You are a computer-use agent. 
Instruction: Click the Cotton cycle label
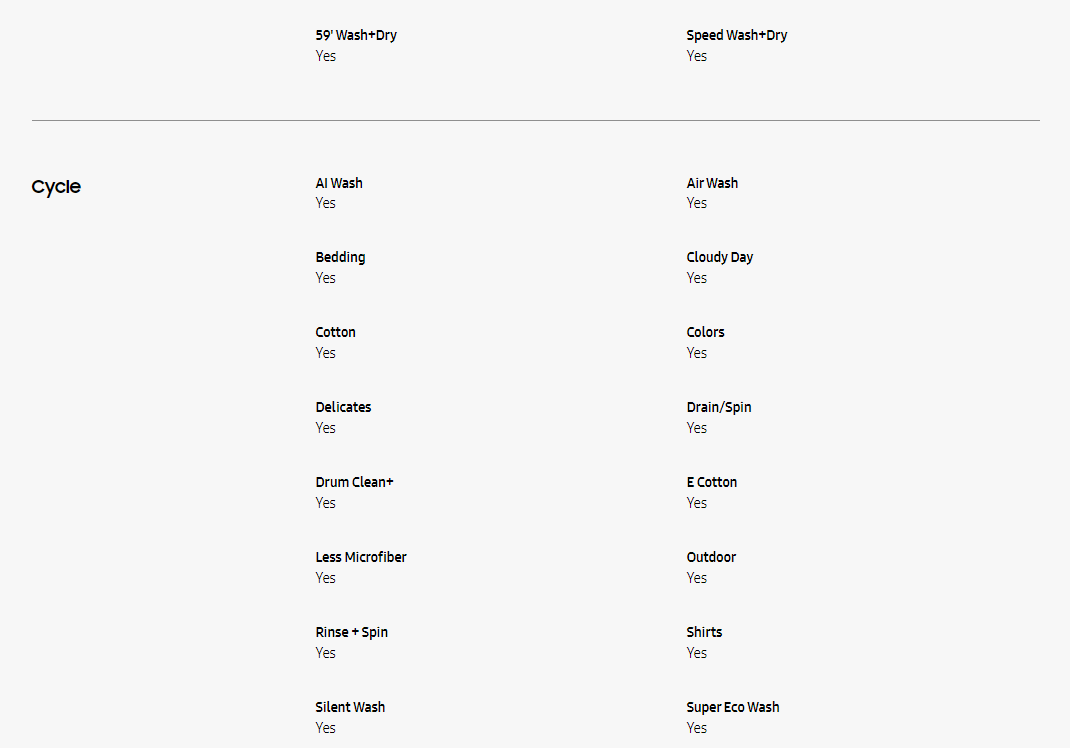(x=335, y=332)
